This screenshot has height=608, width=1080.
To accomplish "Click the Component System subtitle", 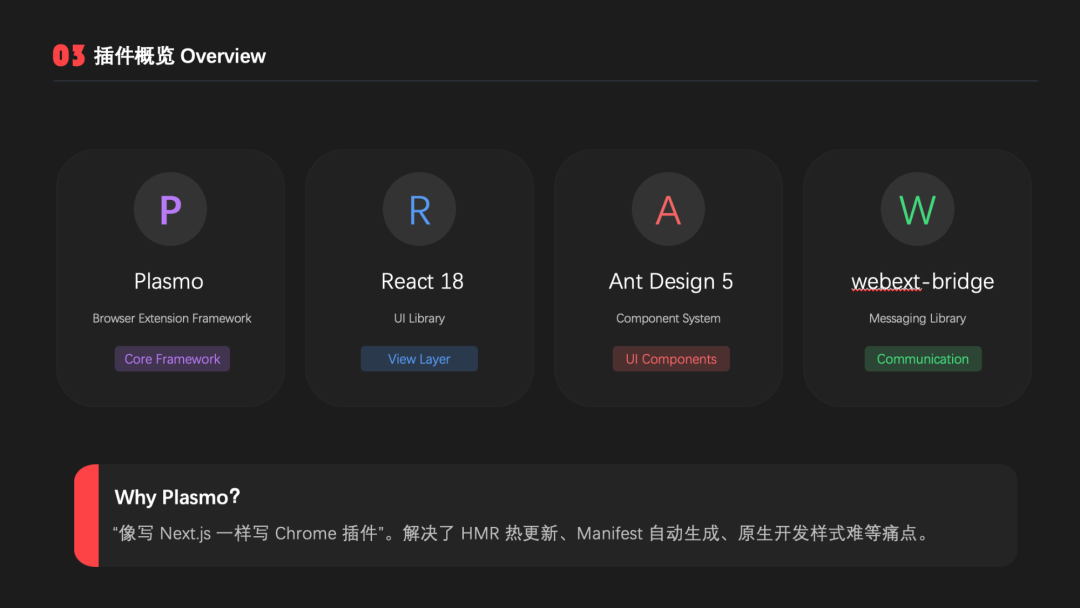I will [668, 318].
